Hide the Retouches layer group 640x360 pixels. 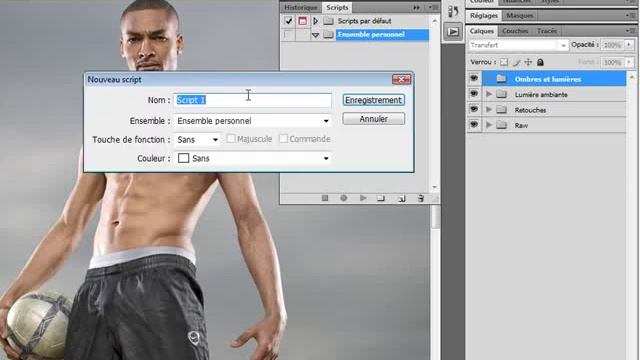[x=474, y=109]
